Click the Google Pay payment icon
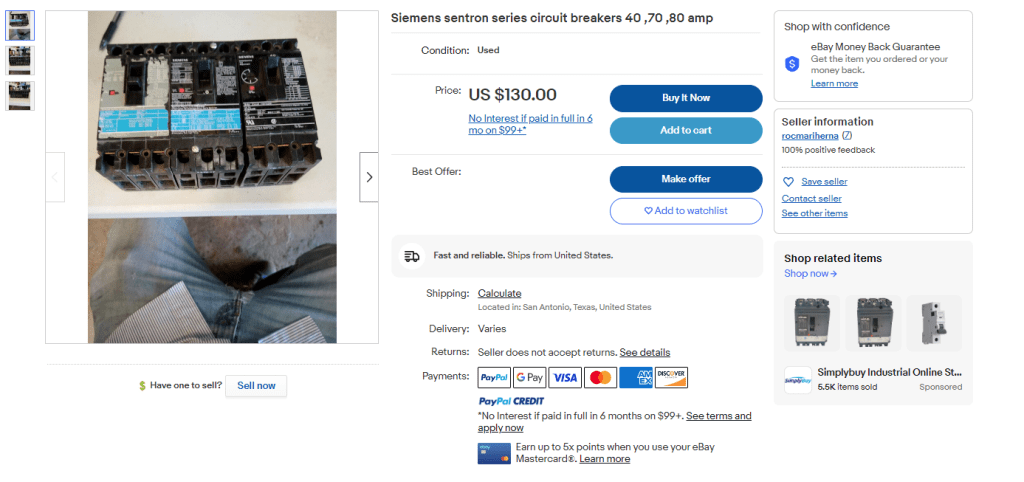 point(529,377)
